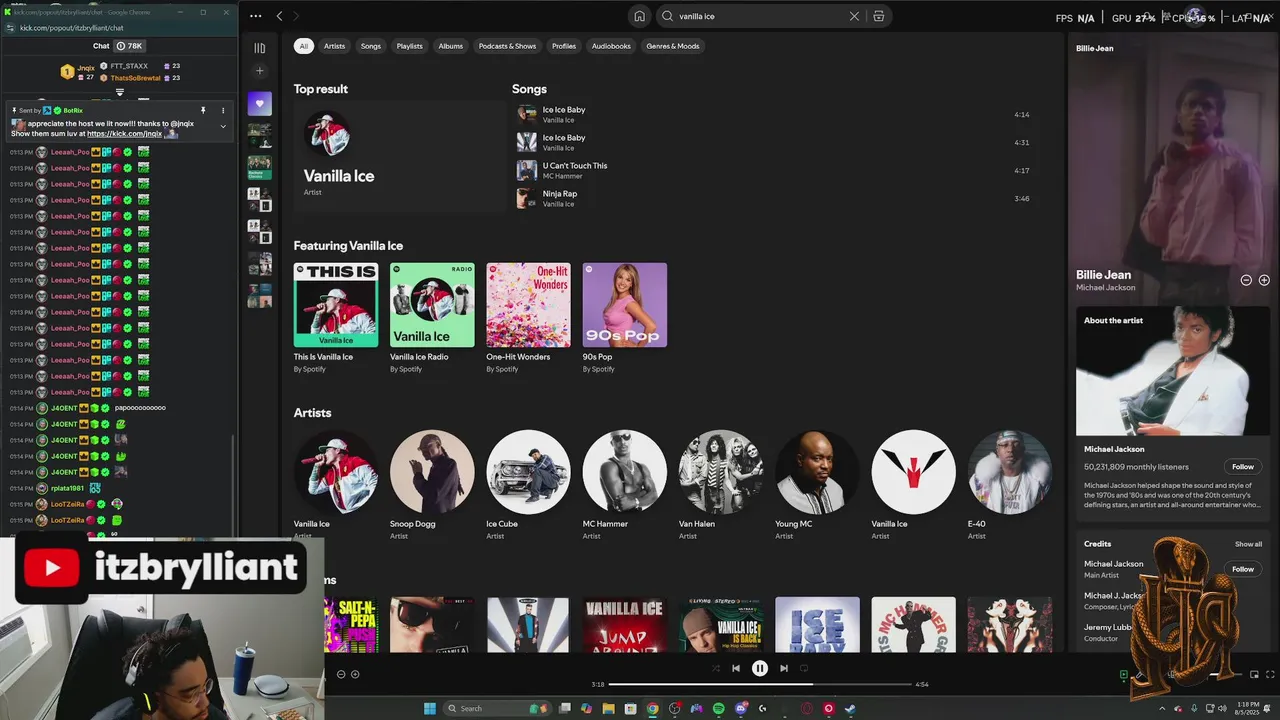Viewport: 1280px width, 720px height.
Task: Select the Audiobooks filter chip
Action: pos(611,46)
